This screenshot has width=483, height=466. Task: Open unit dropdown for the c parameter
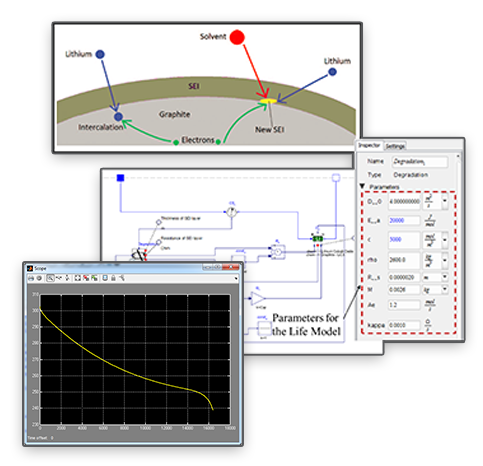pos(445,240)
